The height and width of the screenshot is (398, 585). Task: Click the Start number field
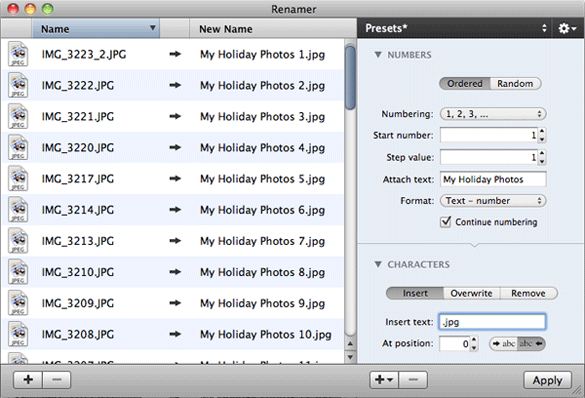(x=489, y=135)
